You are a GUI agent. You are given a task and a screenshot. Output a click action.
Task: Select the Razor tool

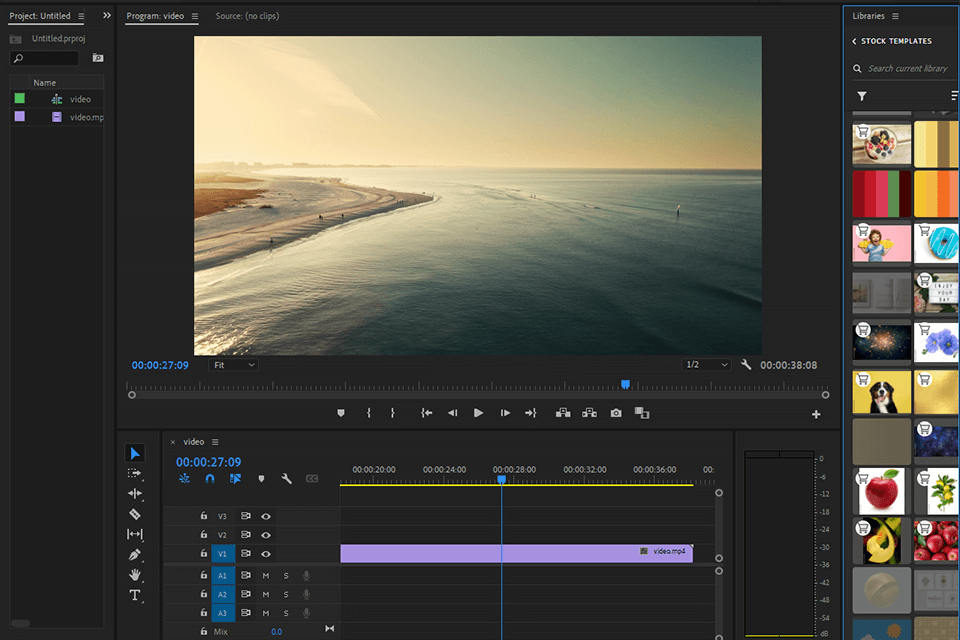135,514
